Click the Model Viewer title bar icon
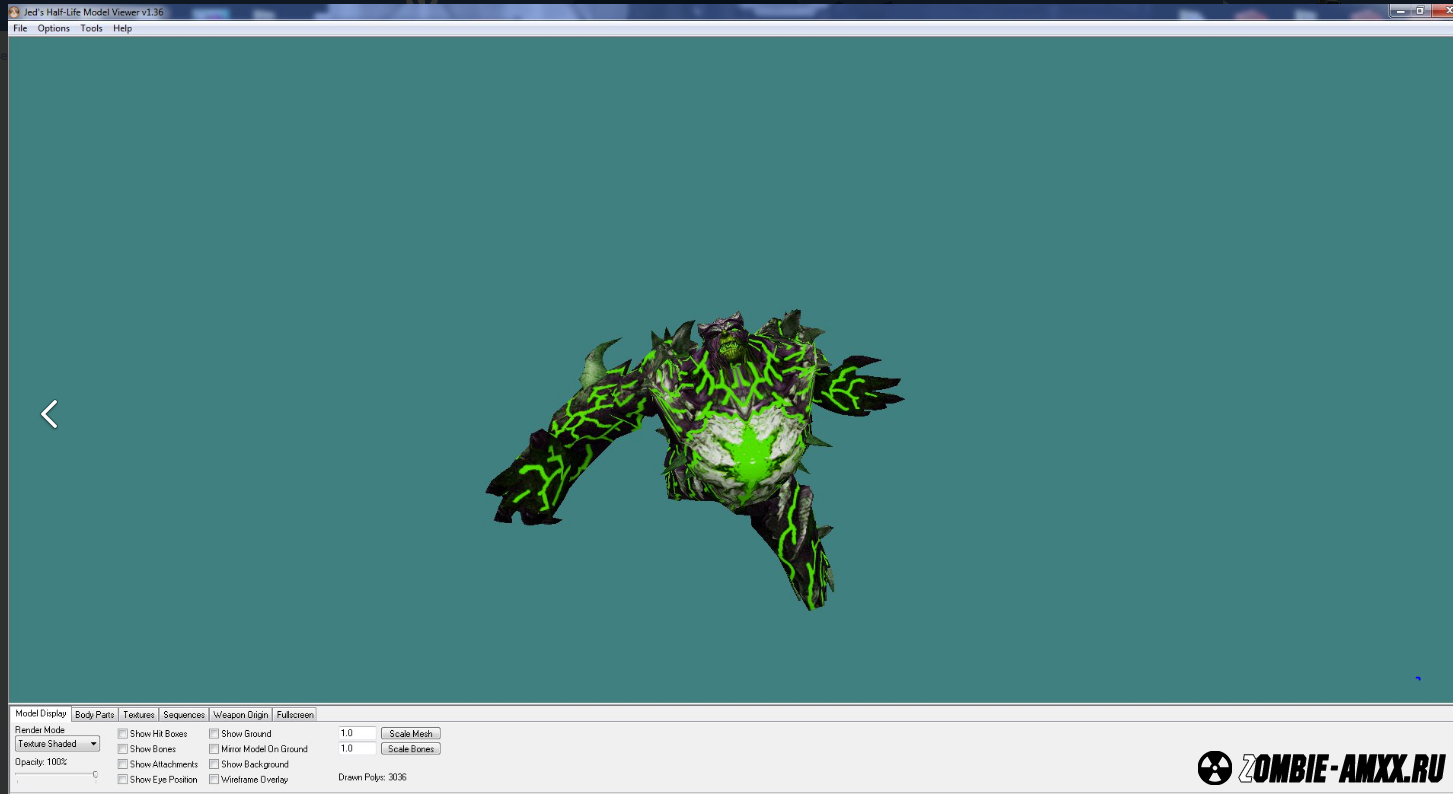The width and height of the screenshot is (1453, 794). (14, 12)
